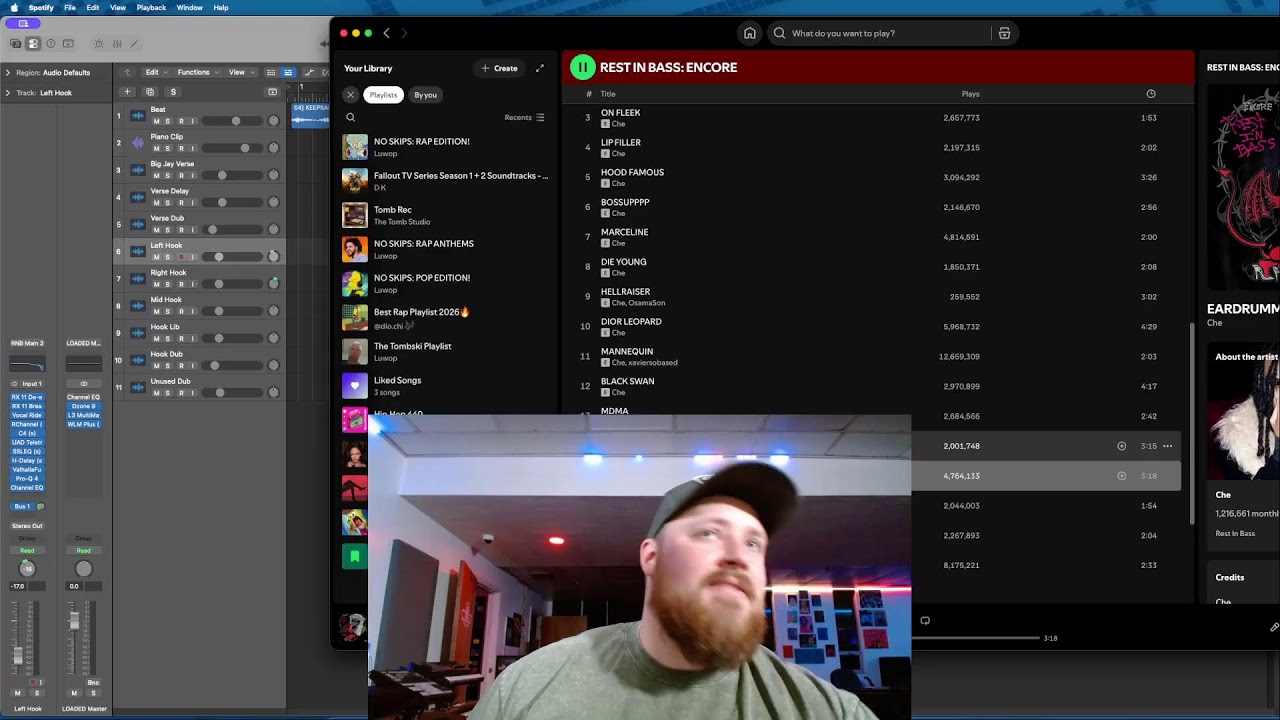Open the Spotify menu in menu bar
This screenshot has height=720, width=1280.
(41, 7)
